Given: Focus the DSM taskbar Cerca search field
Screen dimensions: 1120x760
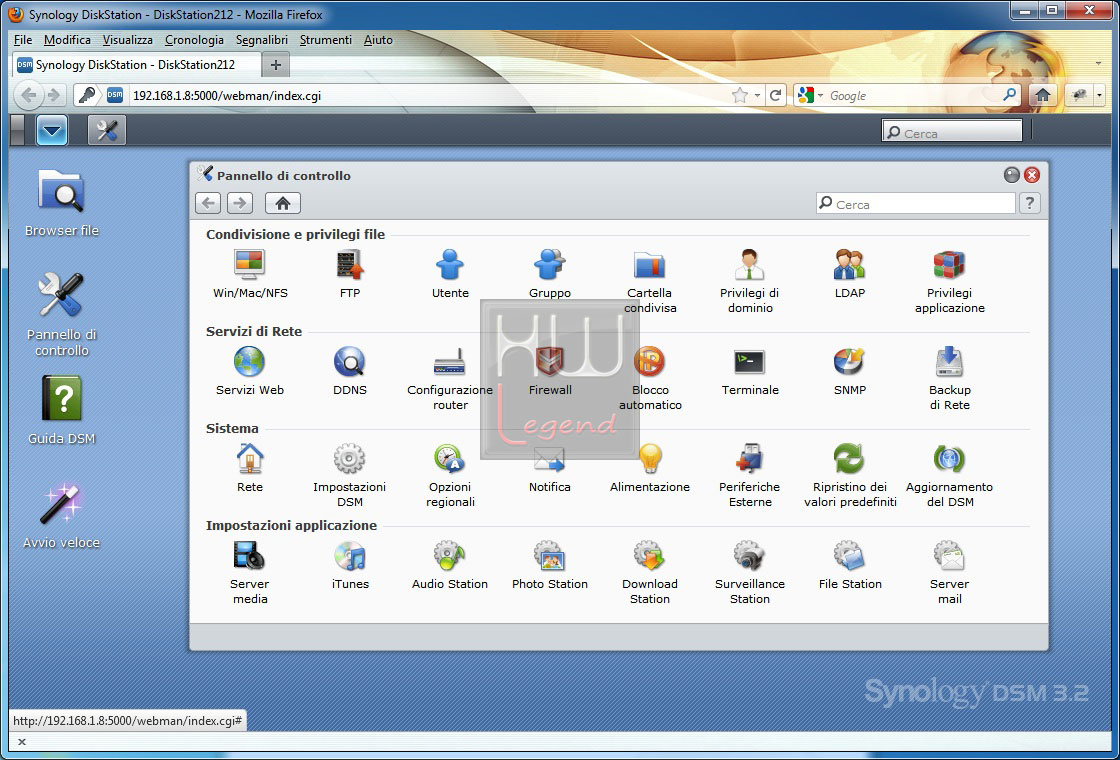Looking at the screenshot, I should click(x=952, y=132).
